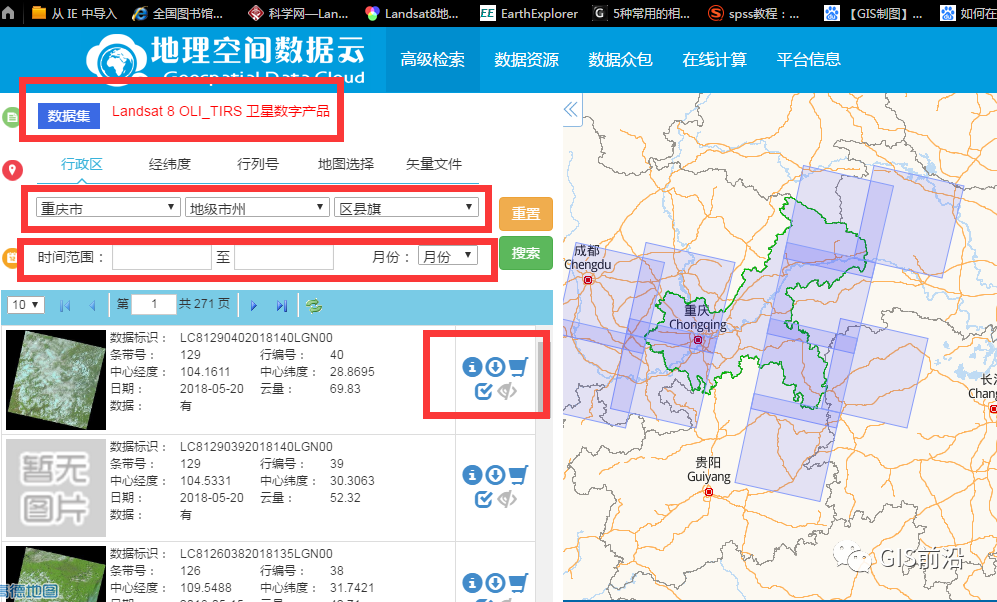Open the 平台信息 menu
997x602 pixels.
pos(809,60)
